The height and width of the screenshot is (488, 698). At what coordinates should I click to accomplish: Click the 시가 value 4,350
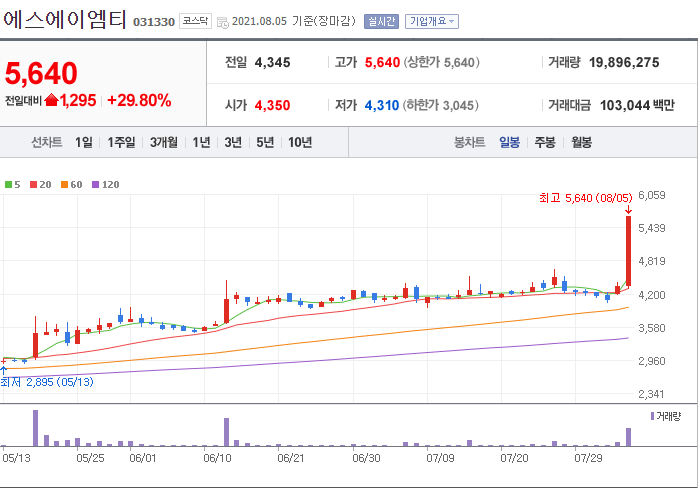coord(272,106)
